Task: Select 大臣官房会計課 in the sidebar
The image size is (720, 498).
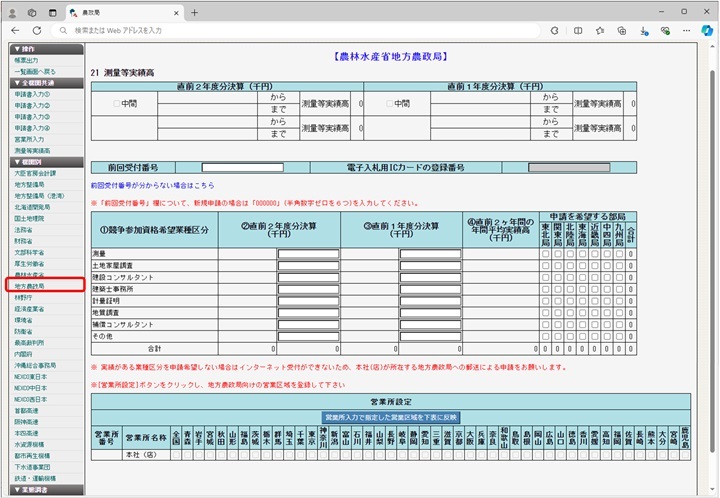Action: click(x=35, y=173)
